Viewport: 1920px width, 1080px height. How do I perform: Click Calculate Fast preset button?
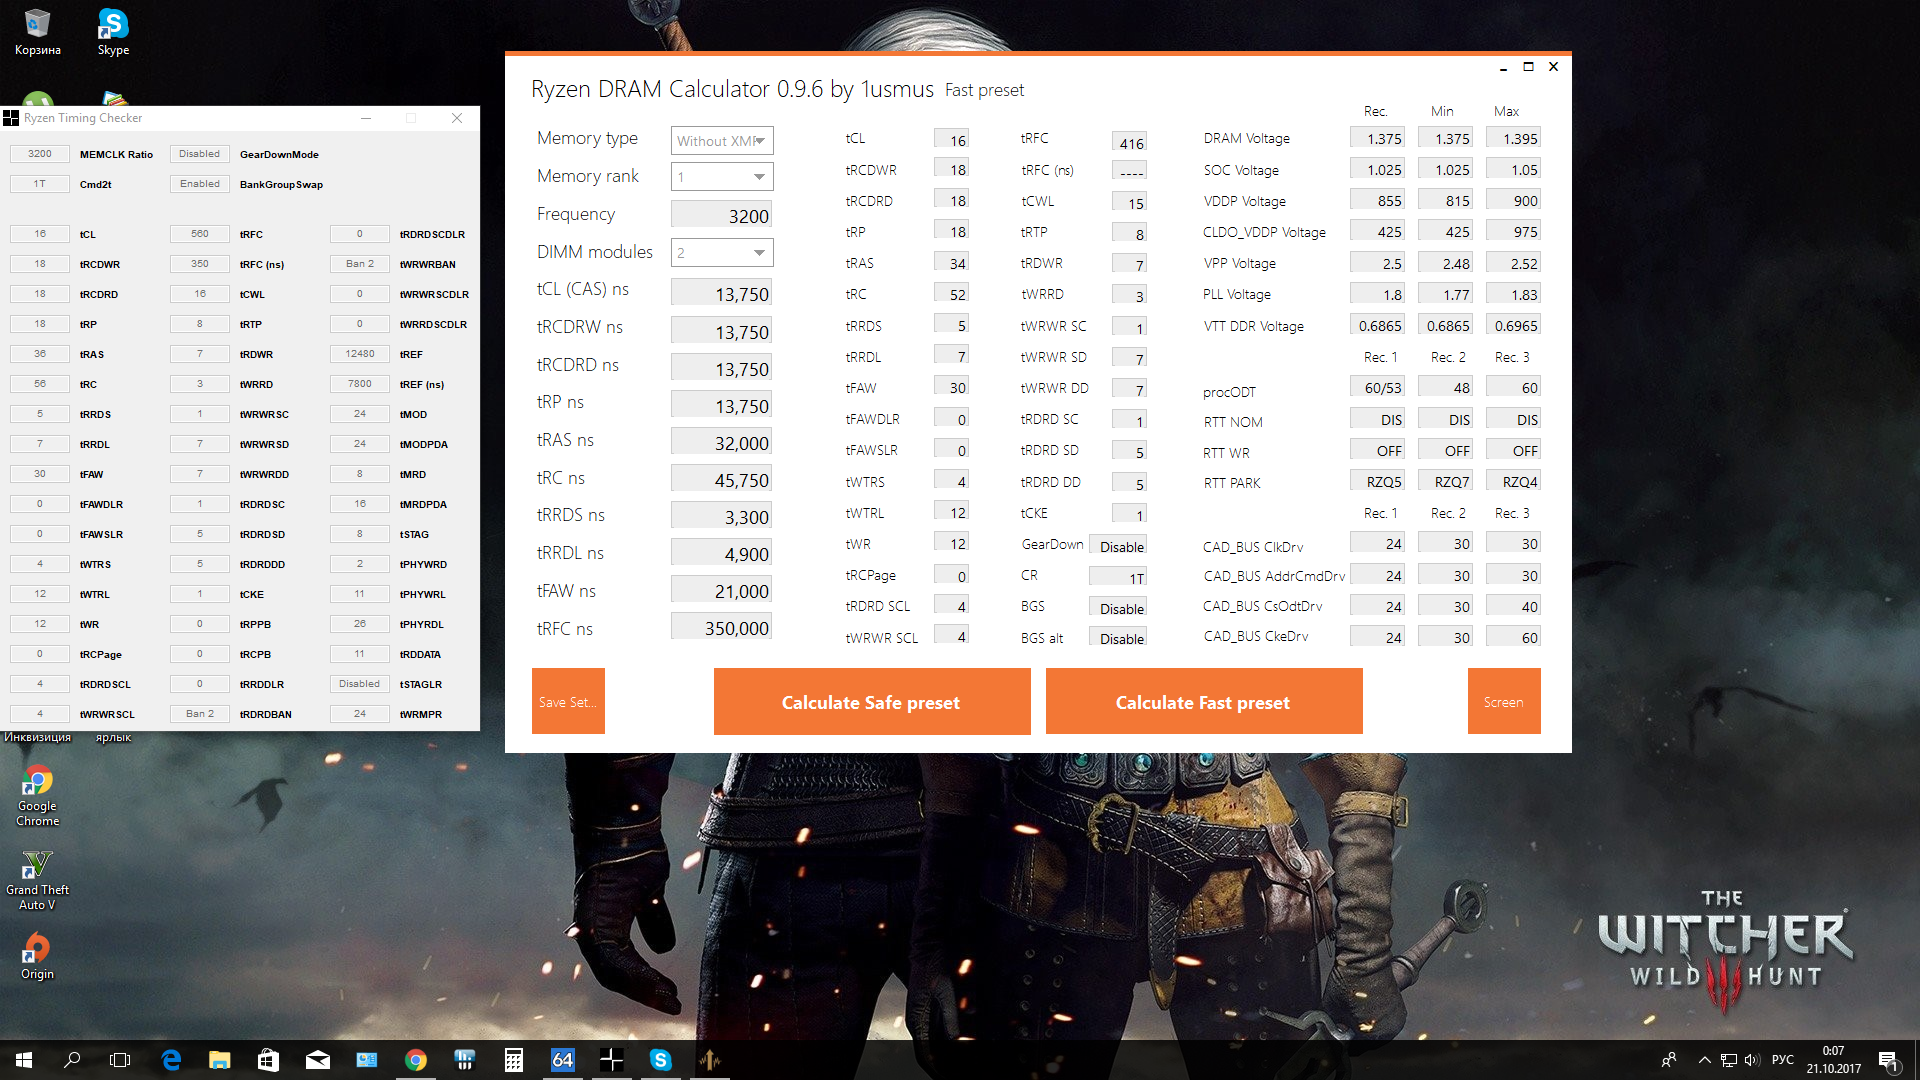click(1203, 702)
